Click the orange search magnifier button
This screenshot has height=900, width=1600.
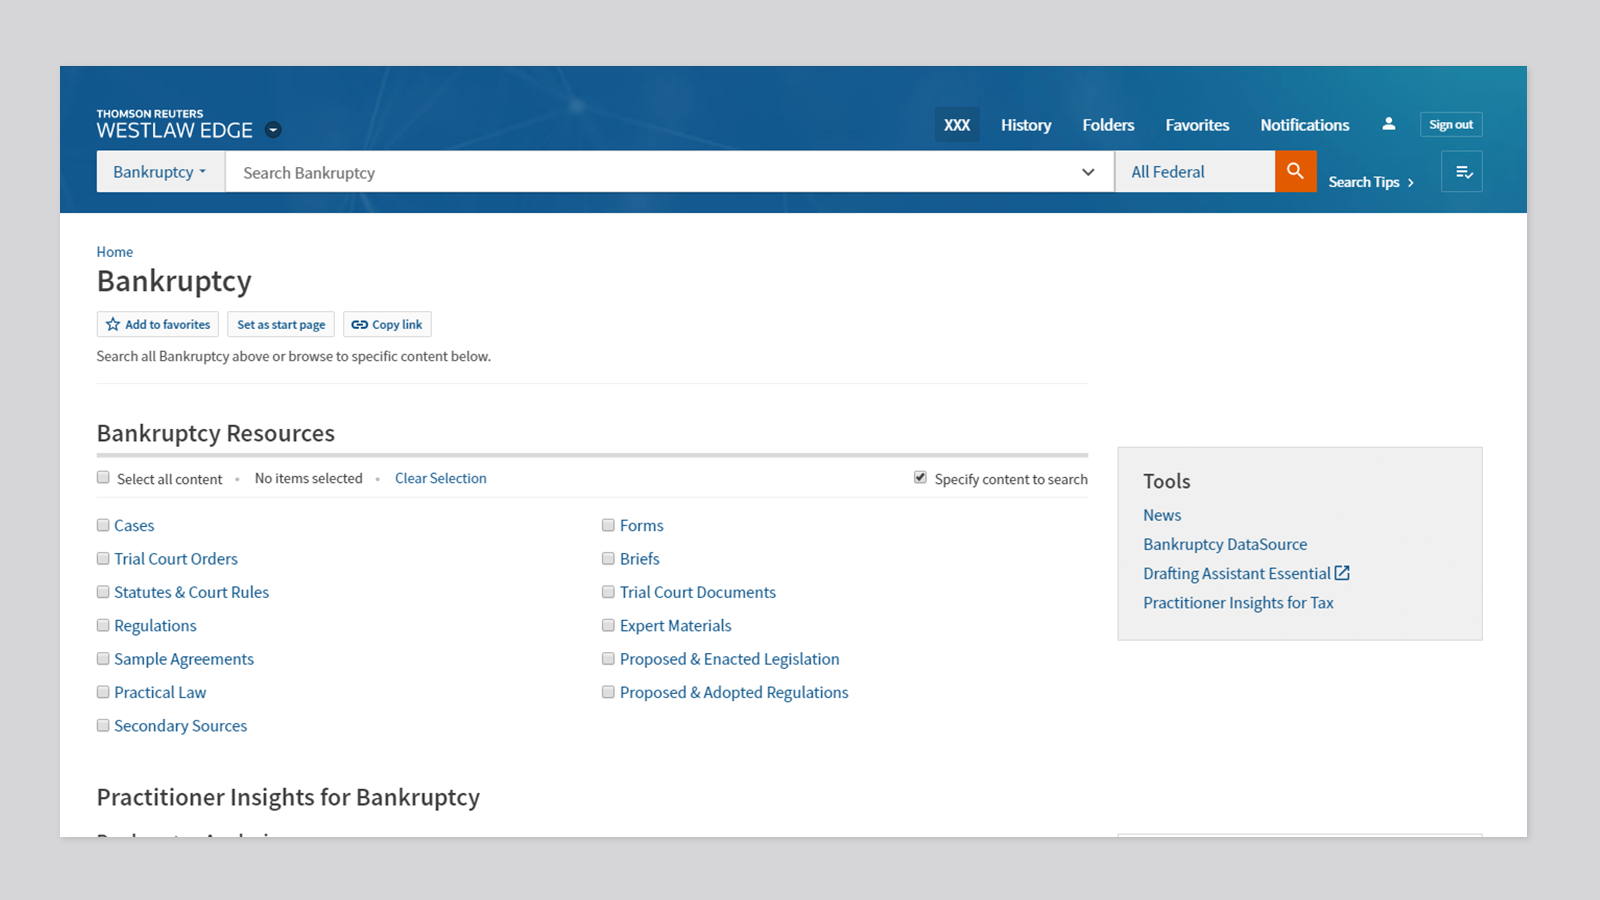click(x=1295, y=171)
